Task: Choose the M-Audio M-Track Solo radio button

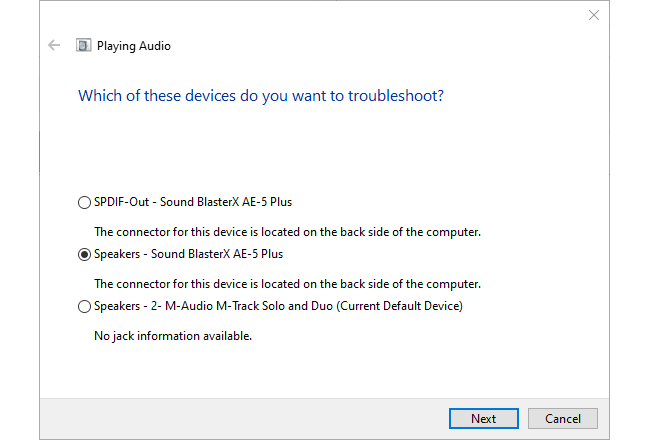Action: pos(84,307)
